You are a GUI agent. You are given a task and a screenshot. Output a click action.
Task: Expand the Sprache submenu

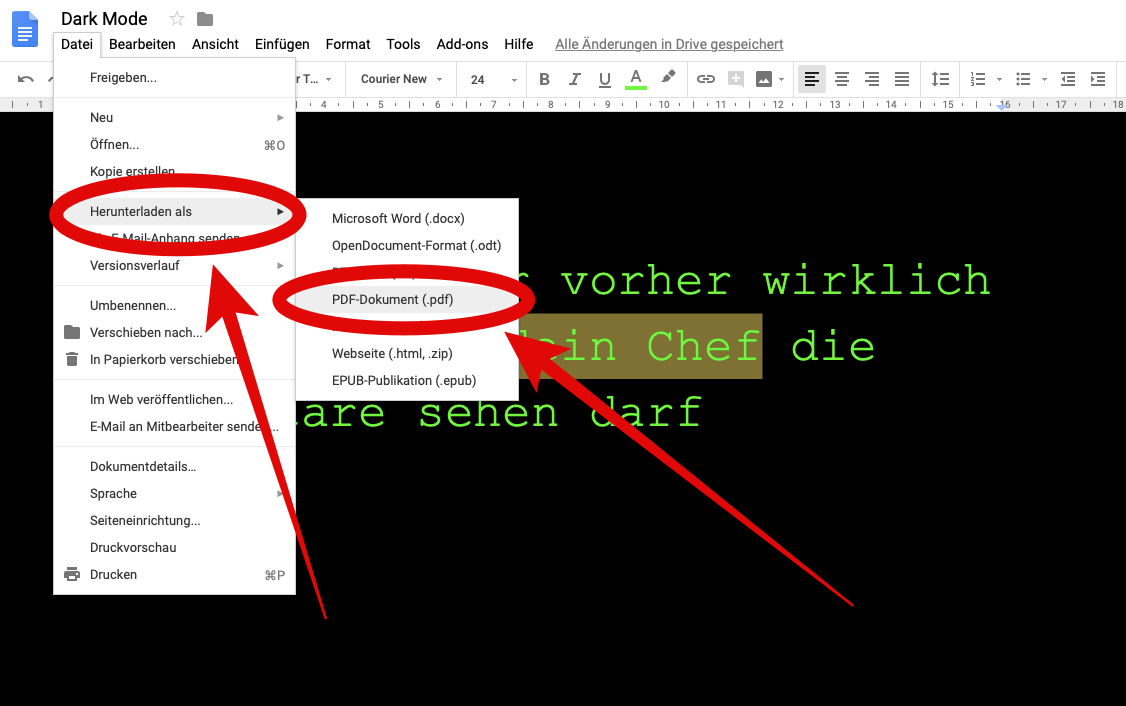pyautogui.click(x=175, y=494)
